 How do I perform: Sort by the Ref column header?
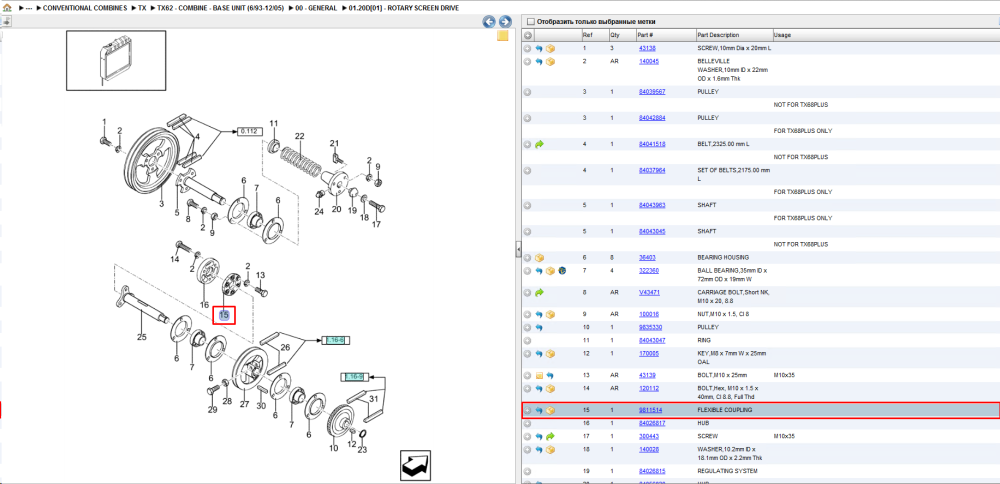point(594,35)
